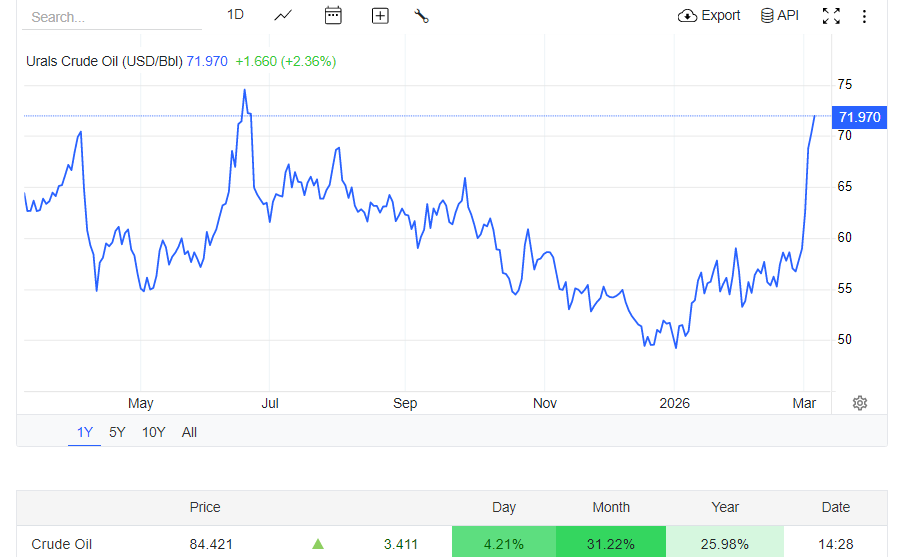Show the All time range
Viewport: 912px width, 557px height.
click(x=189, y=432)
